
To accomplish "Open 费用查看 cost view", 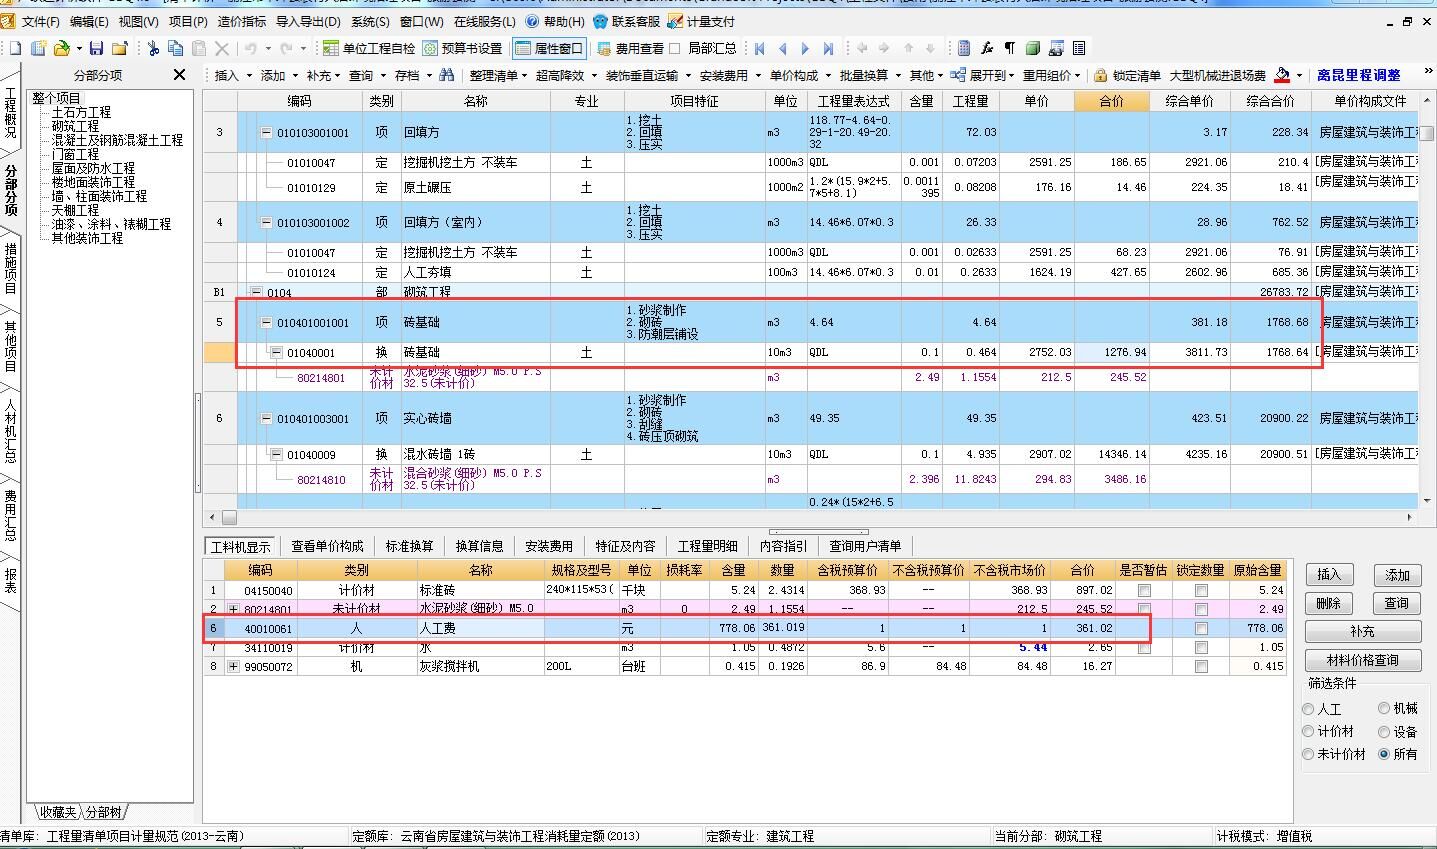I will pyautogui.click(x=630, y=48).
